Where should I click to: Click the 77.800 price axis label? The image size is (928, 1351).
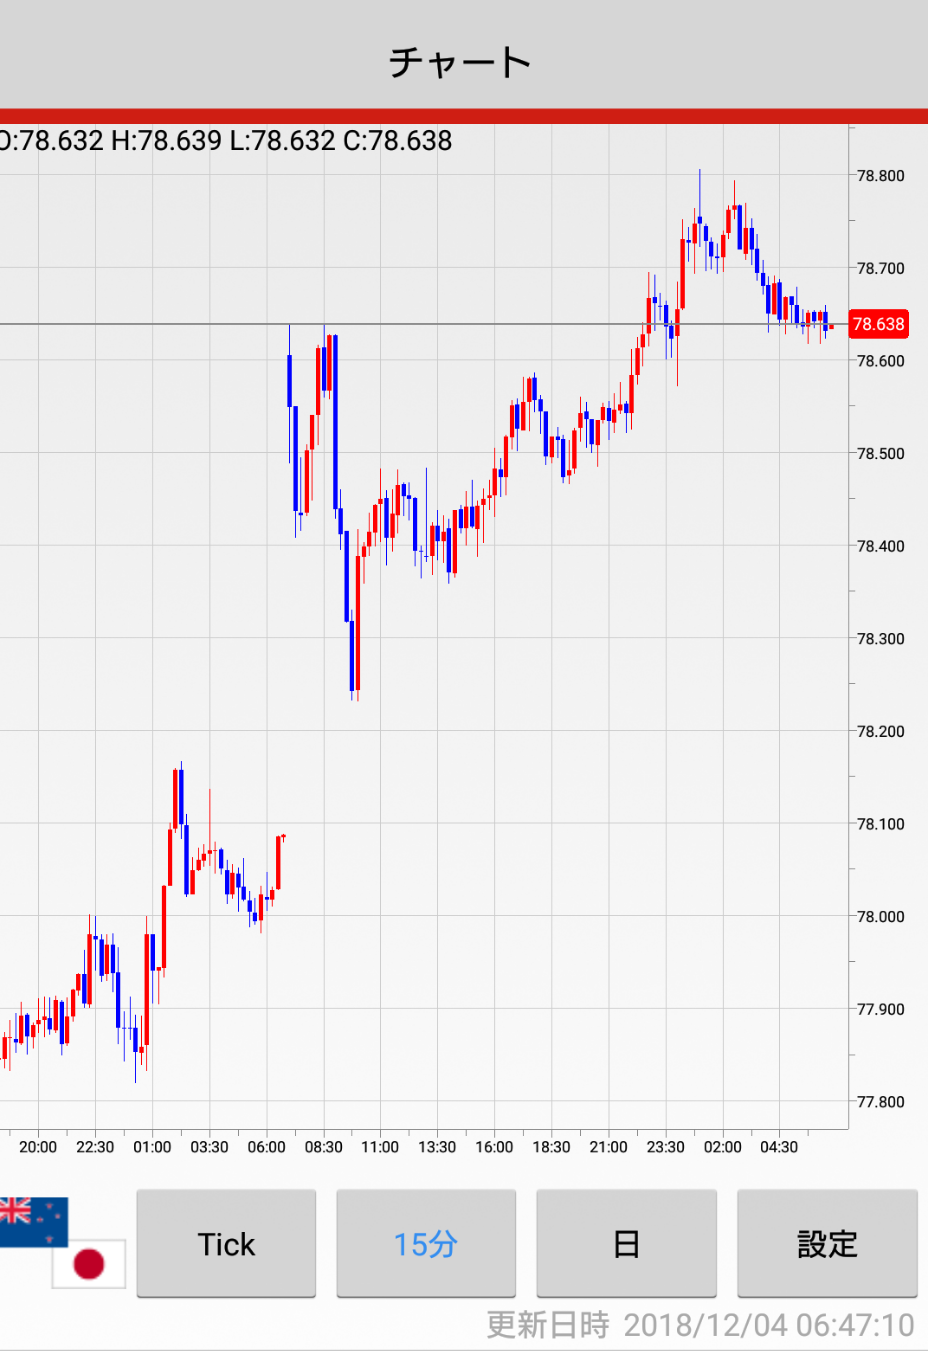(x=880, y=1102)
